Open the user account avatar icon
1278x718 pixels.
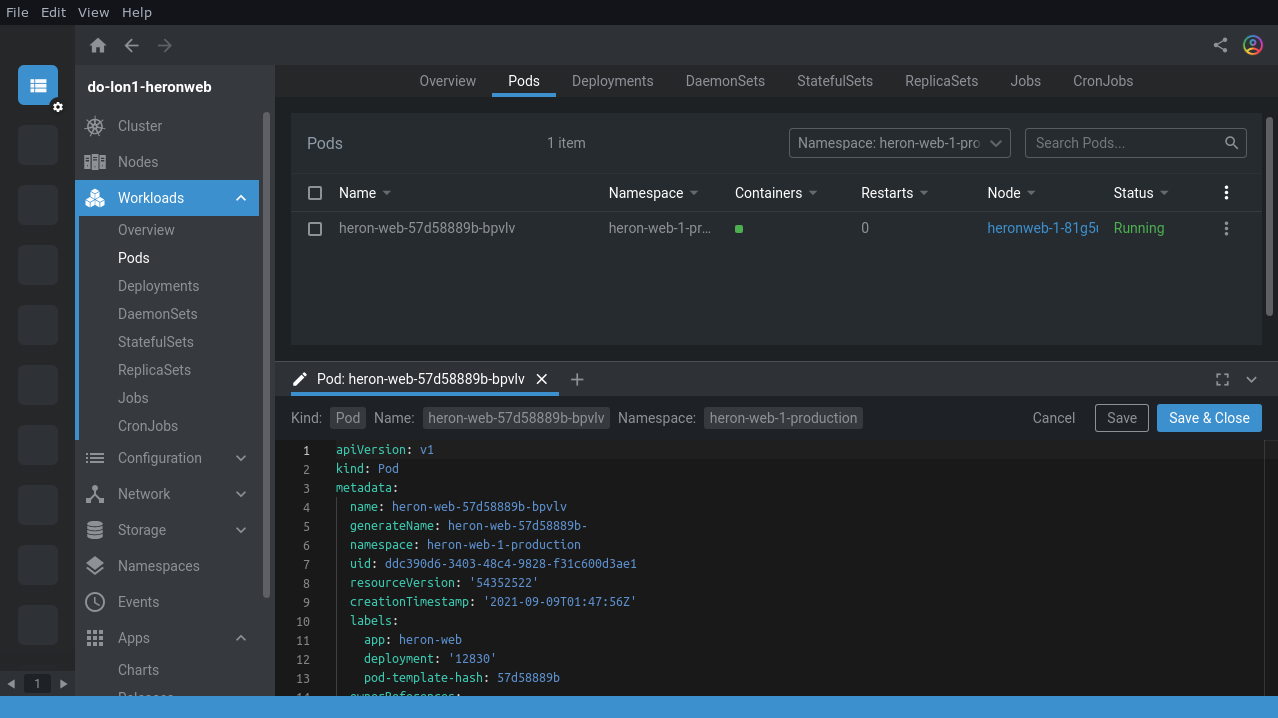[x=1252, y=44]
